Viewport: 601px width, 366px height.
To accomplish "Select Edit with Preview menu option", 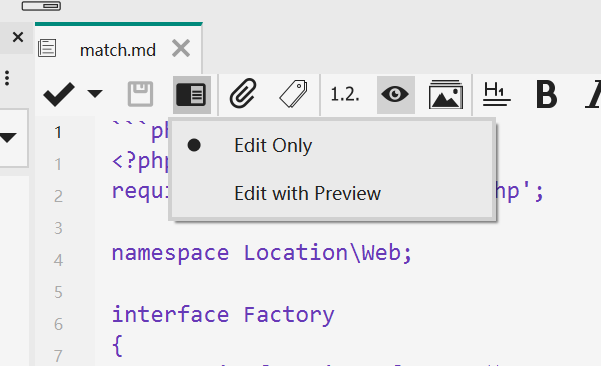I will pyautogui.click(x=332, y=193).
